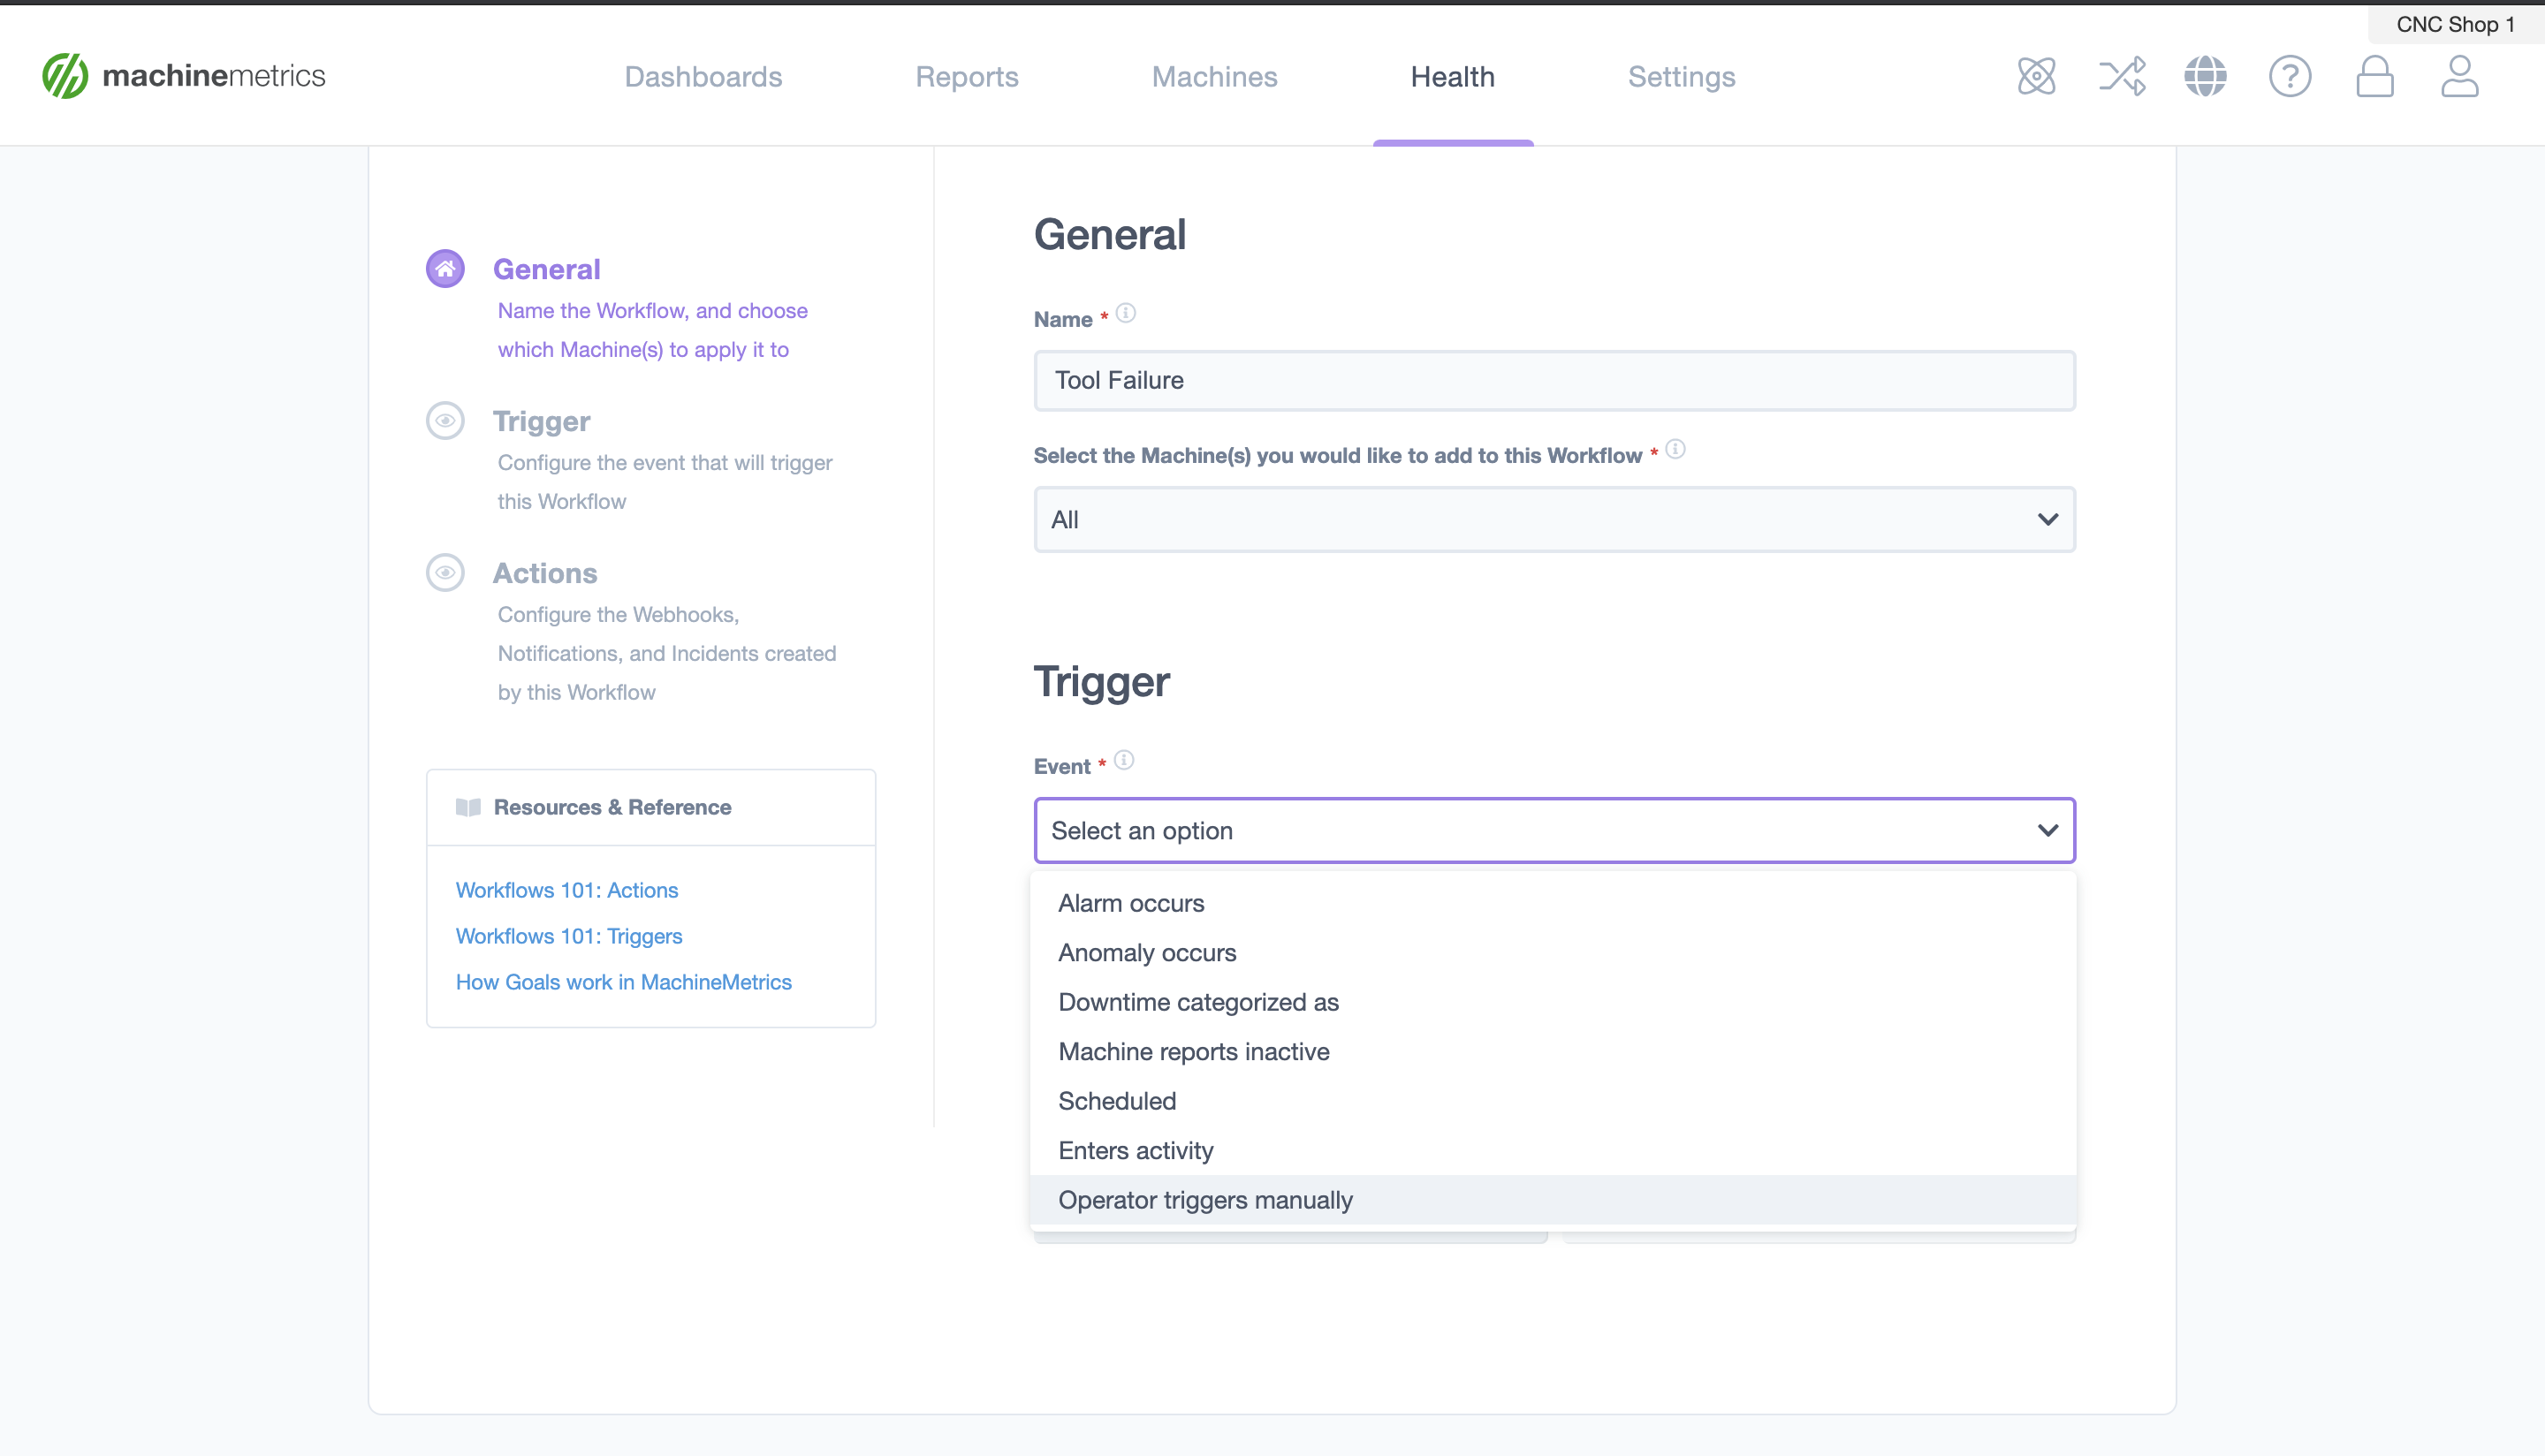Image resolution: width=2545 pixels, height=1456 pixels.
Task: Click 'How Goals work in MachineMetrics' link
Action: coord(626,981)
